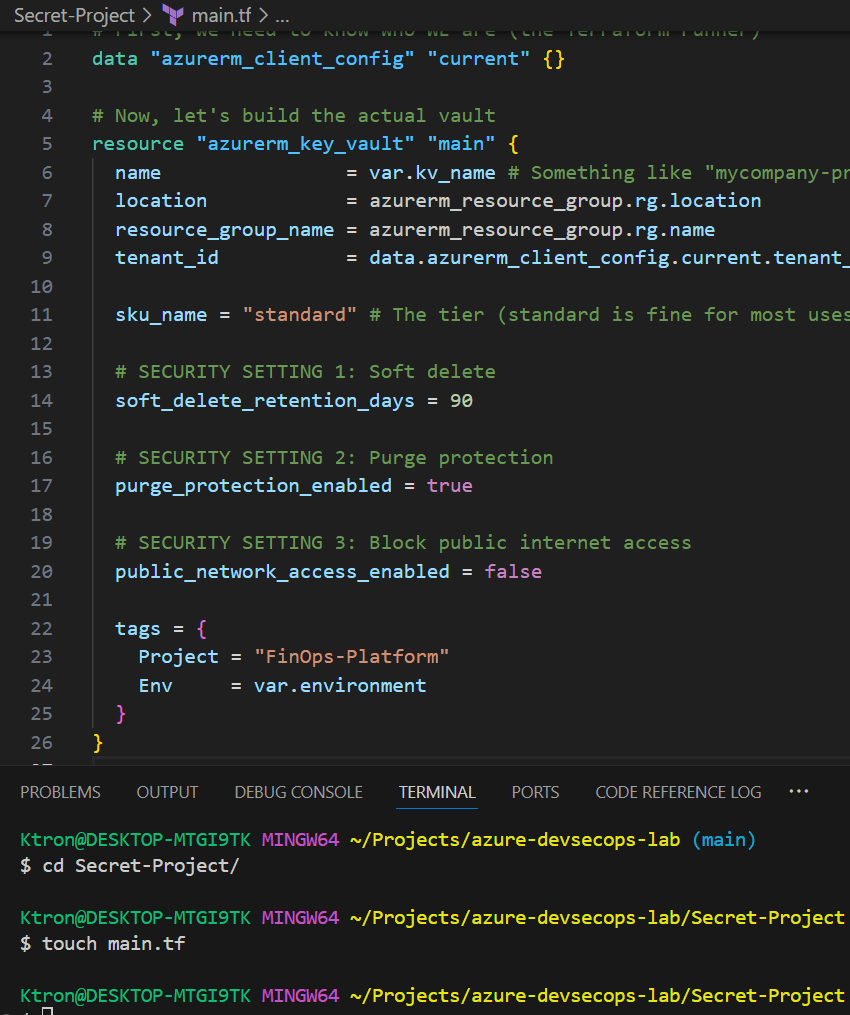Image resolution: width=850 pixels, height=1015 pixels.
Task: Open the Secret-Project breadcrumb folder
Action: (74, 16)
